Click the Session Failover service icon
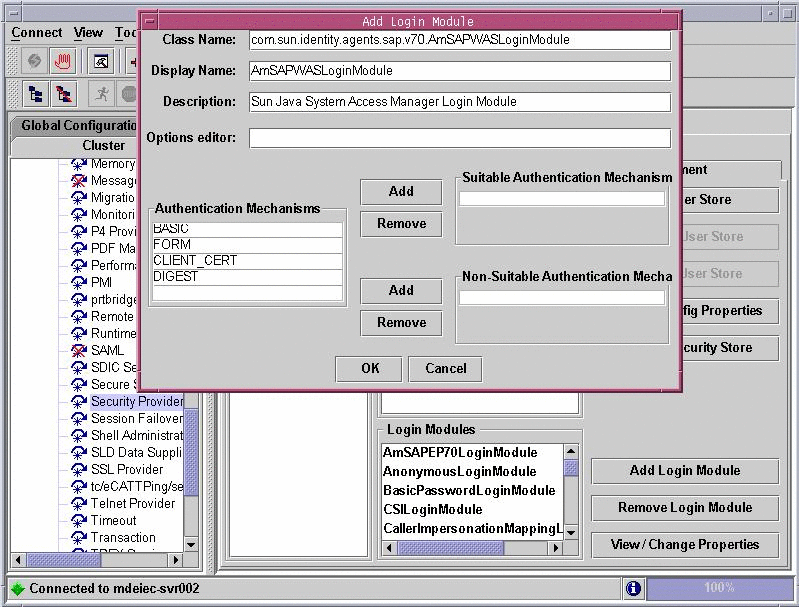This screenshot has height=607, width=799. click(x=78, y=418)
